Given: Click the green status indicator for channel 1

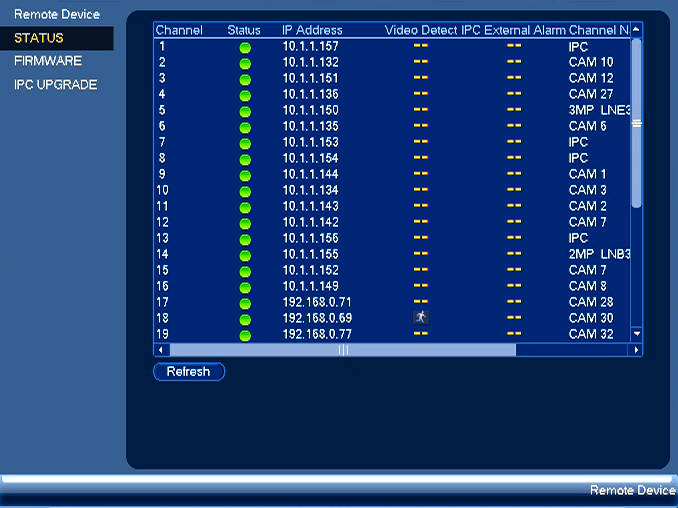Looking at the screenshot, I should pos(245,48).
